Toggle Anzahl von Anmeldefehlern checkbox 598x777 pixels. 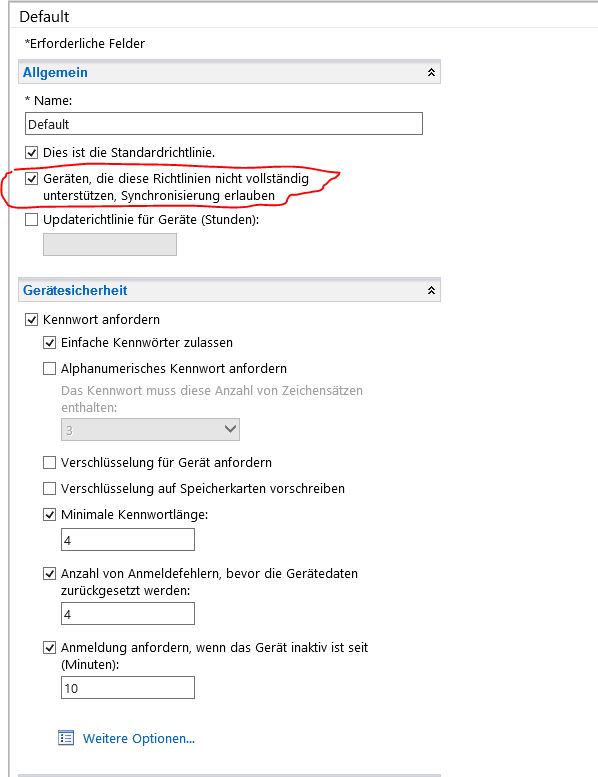pos(50,574)
